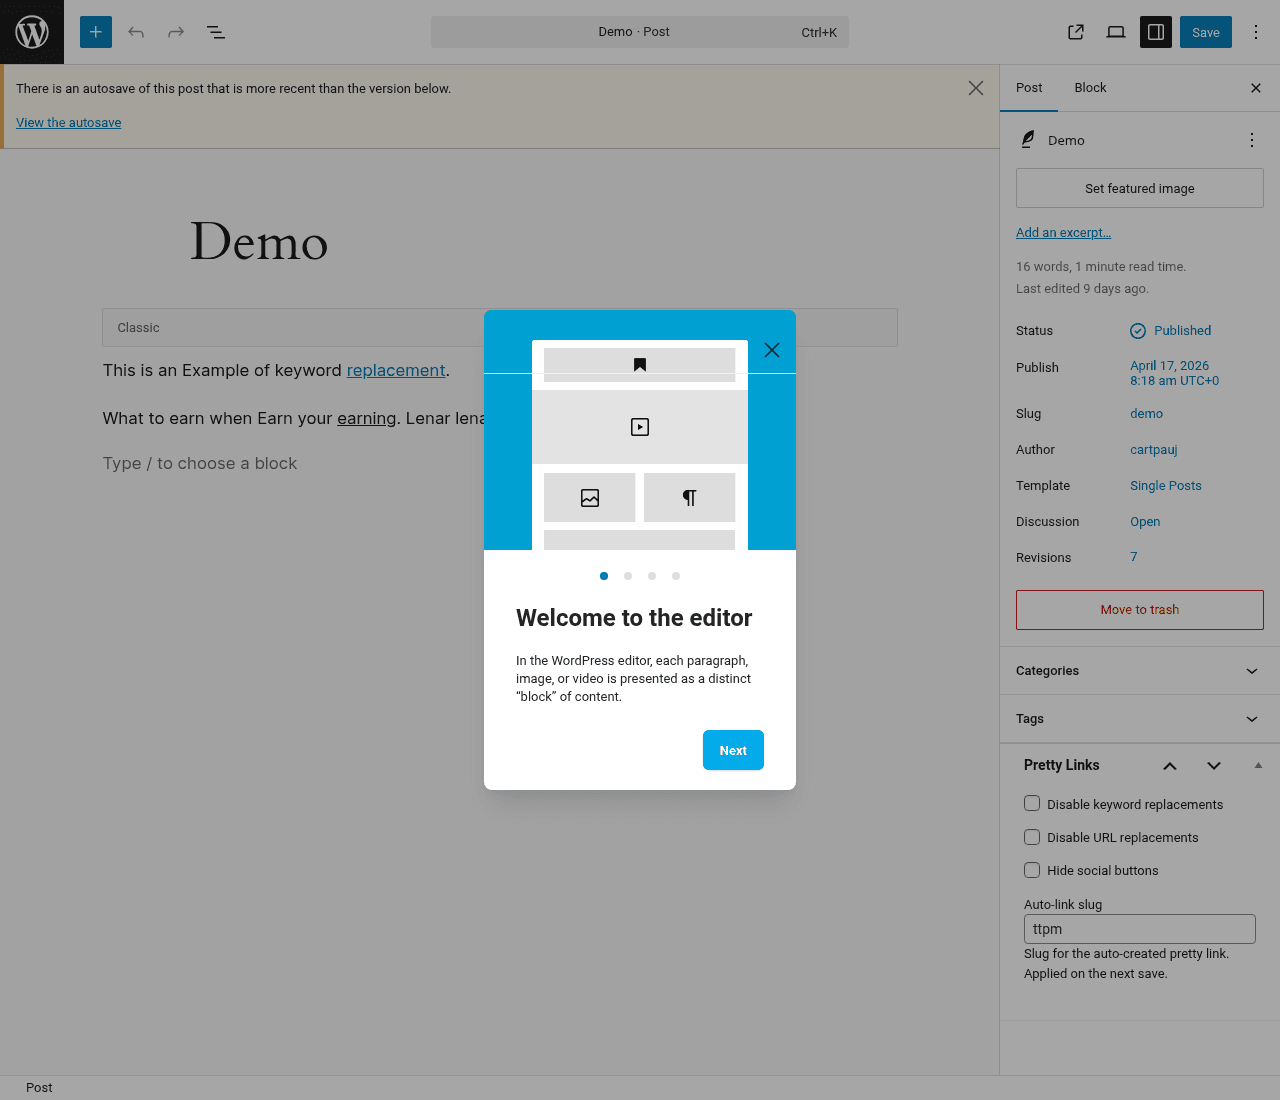Click the Type / to choose a block placeholder
1280x1100 pixels.
200,464
